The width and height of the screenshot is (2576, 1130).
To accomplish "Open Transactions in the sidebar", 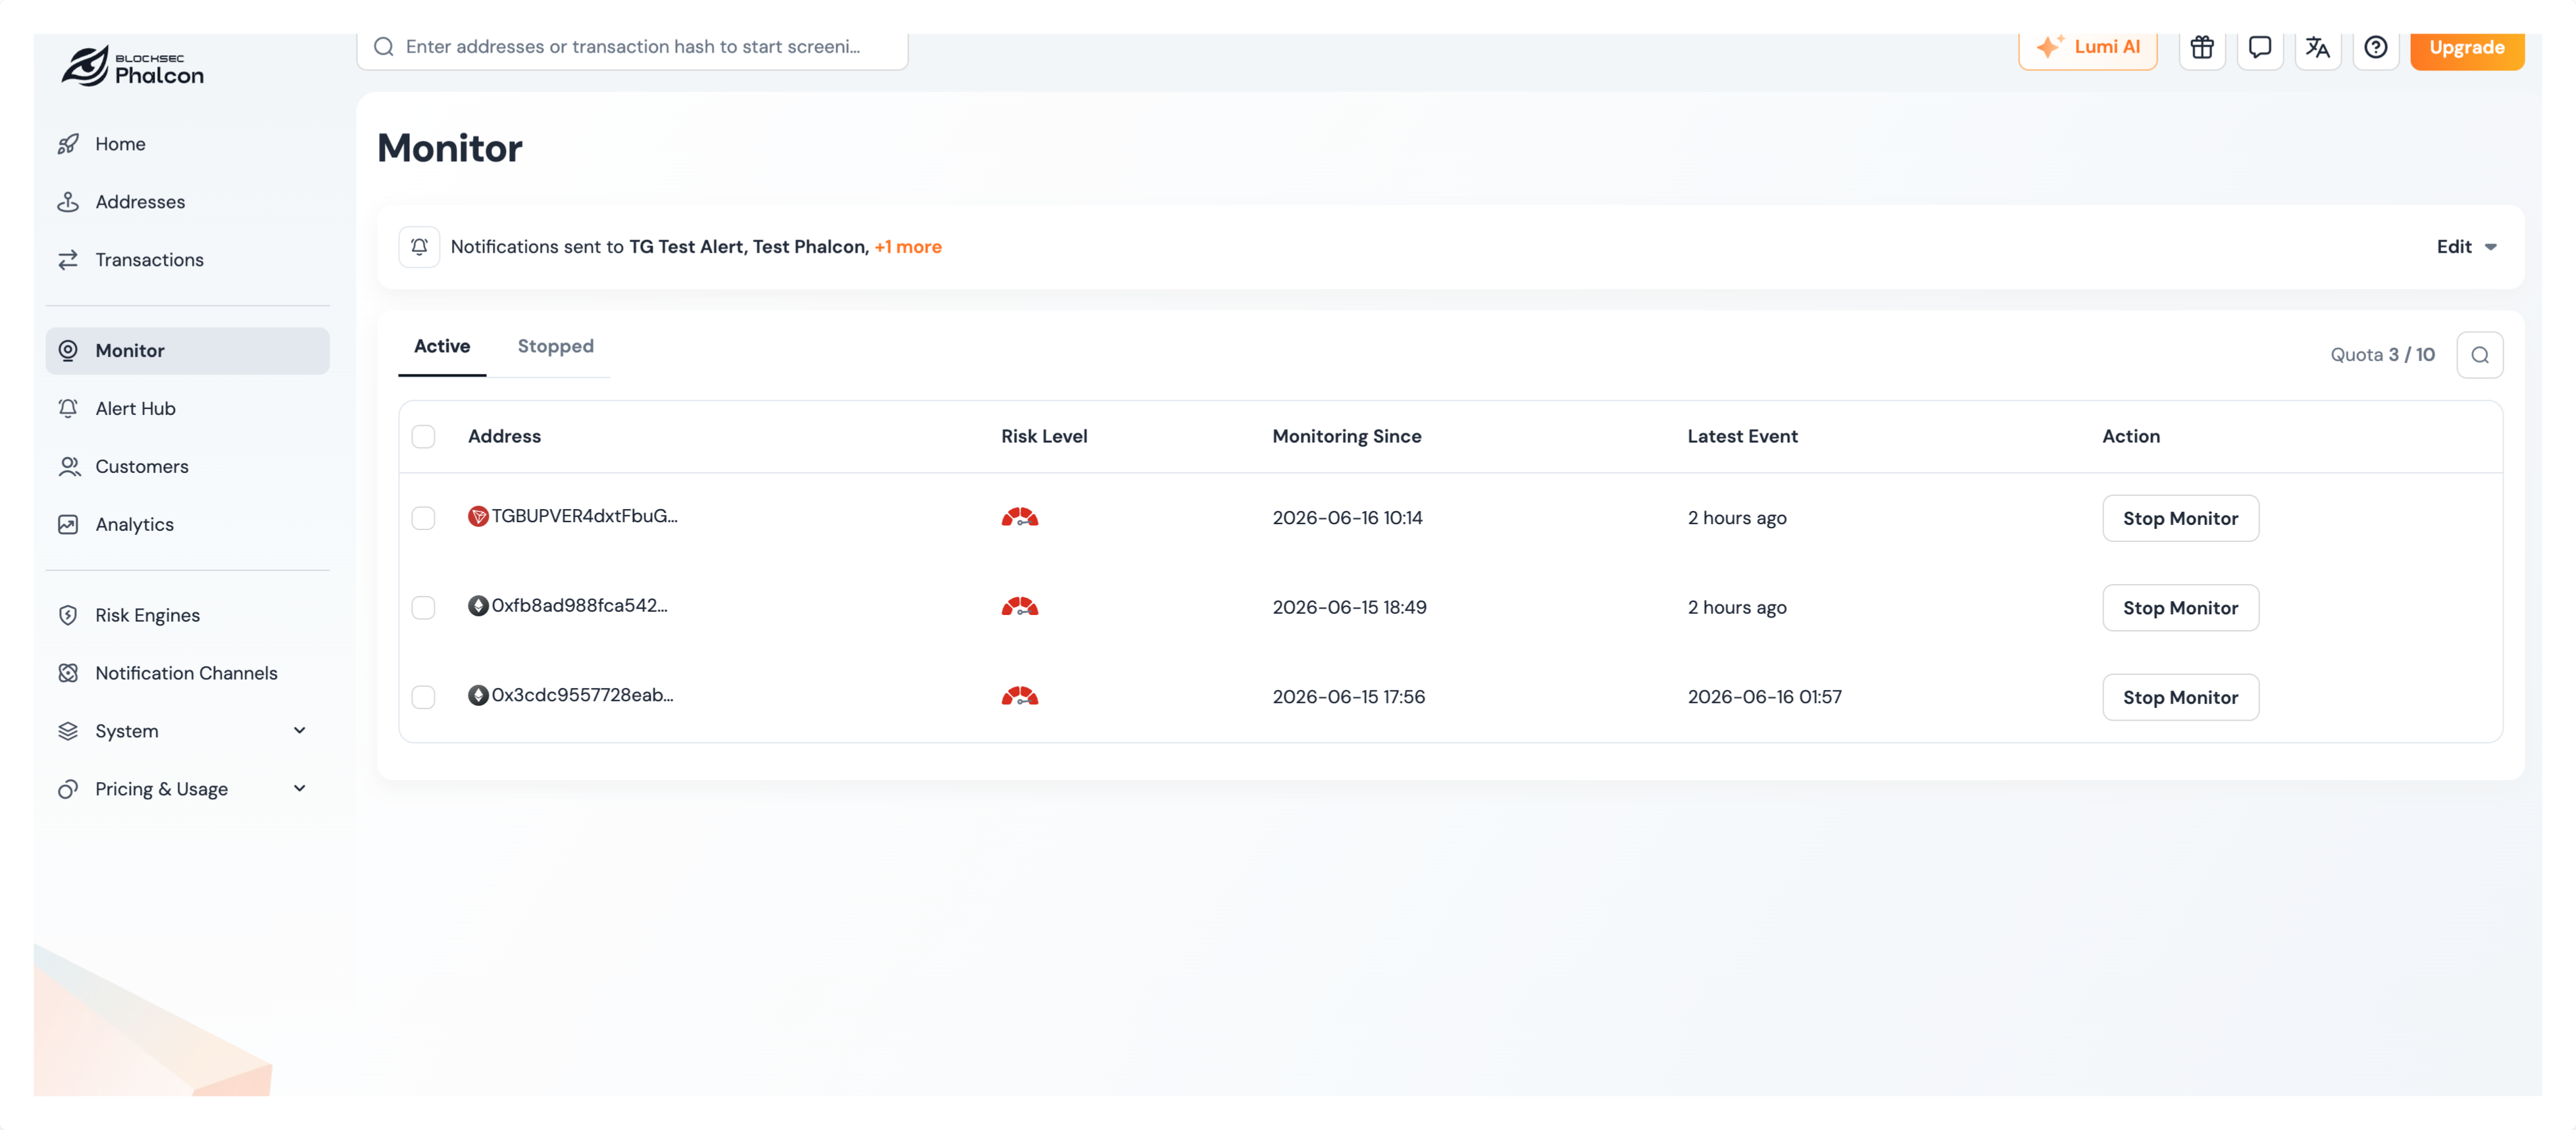I will pyautogui.click(x=187, y=260).
